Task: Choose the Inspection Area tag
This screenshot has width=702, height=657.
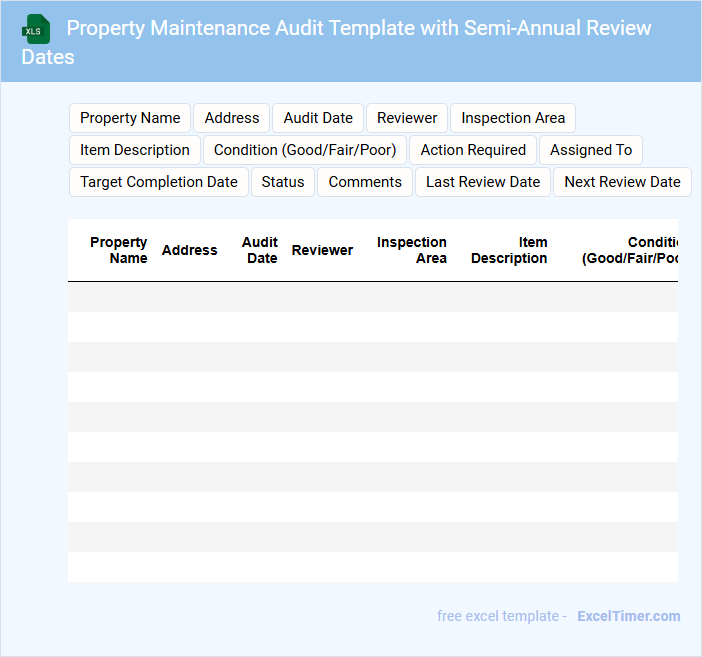Action: point(513,118)
